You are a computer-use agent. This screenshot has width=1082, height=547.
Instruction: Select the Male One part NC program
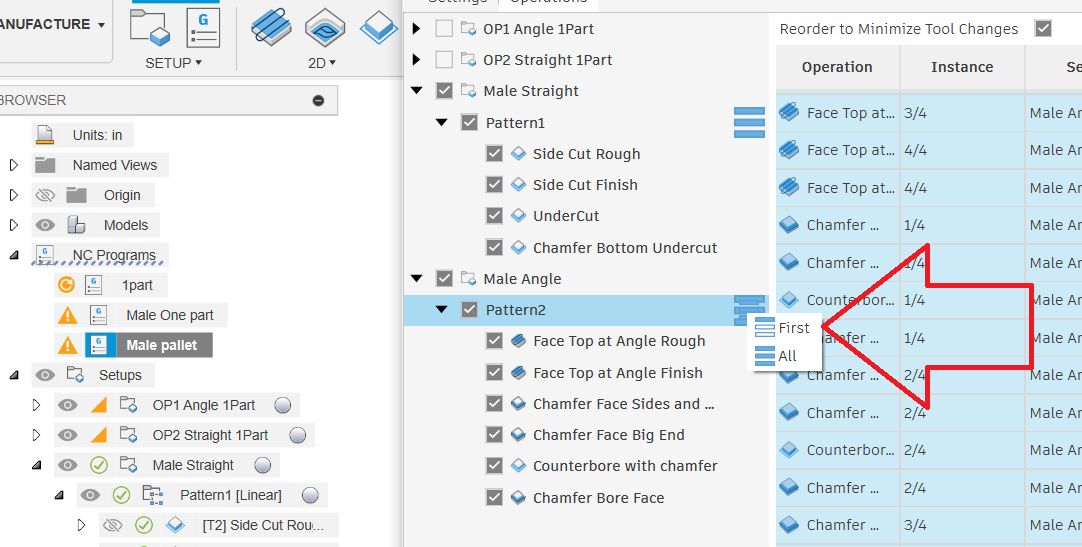pyautogui.click(x=170, y=315)
